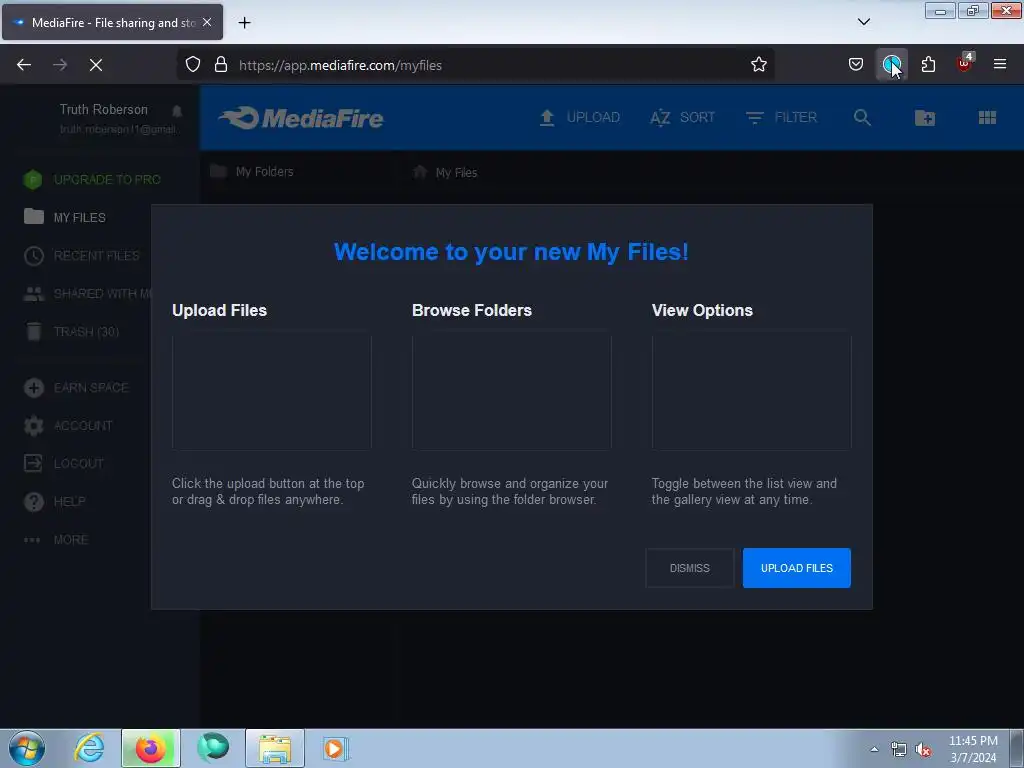Screen dimensions: 1024x768
Task: Open Help in sidebar
Action: pos(54,502)
